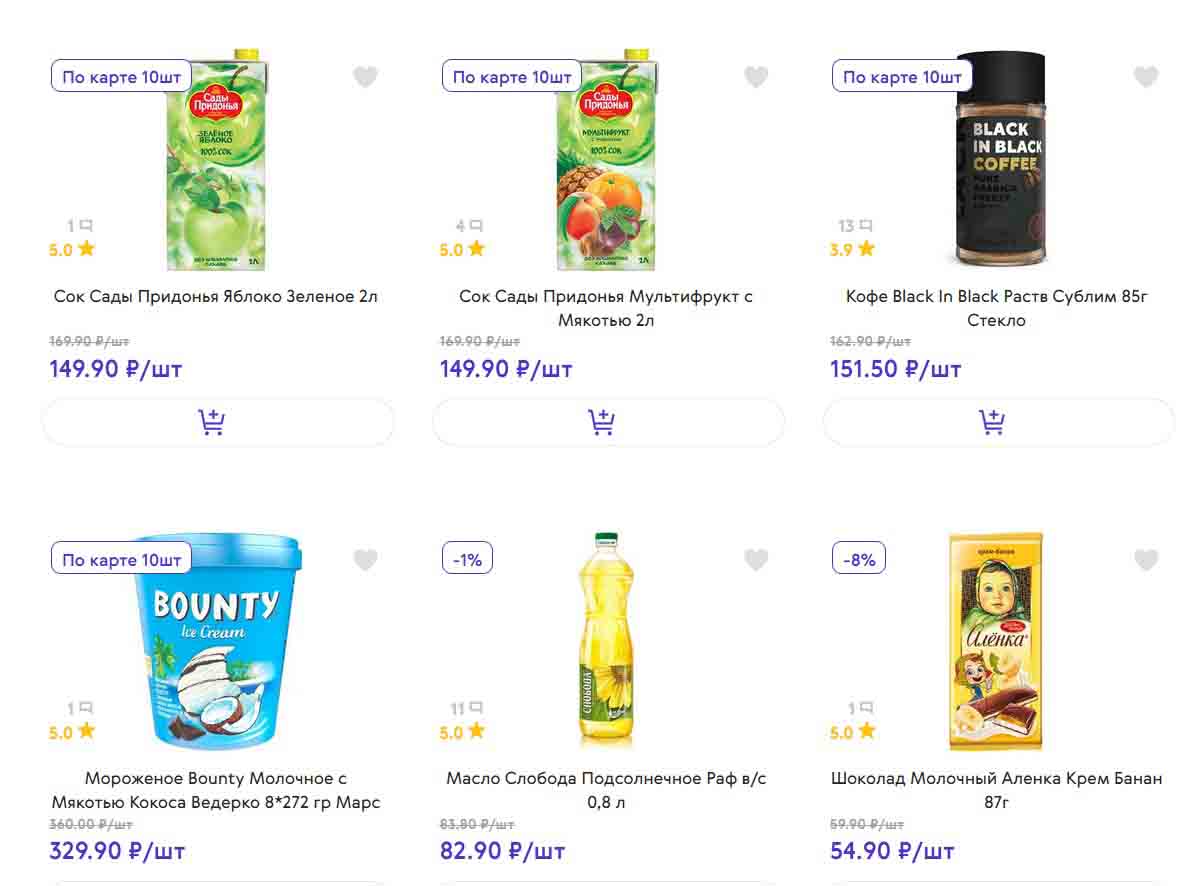
Task: Open Сок Сады Придонья Яблоко Зеленое title
Action: click(216, 297)
